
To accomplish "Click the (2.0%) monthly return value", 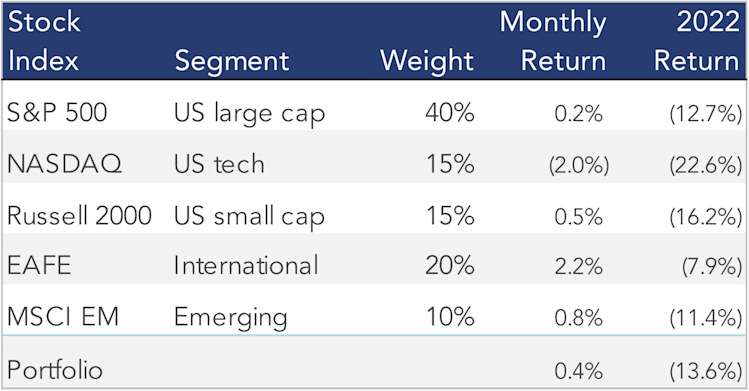I will click(579, 165).
